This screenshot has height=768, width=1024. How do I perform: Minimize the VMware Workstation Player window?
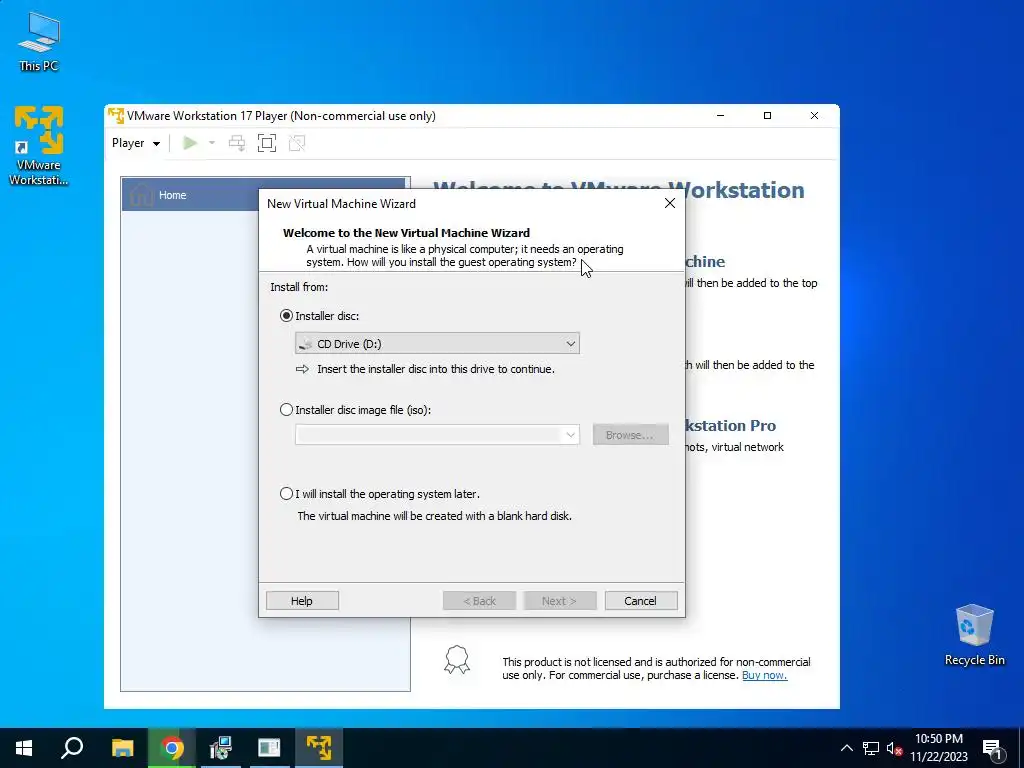[720, 116]
